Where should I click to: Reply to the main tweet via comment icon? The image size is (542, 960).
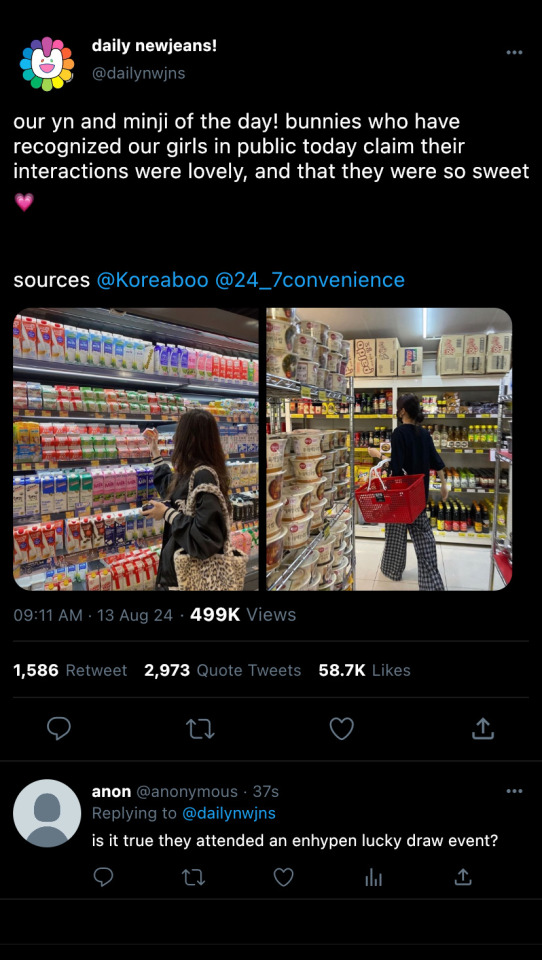[59, 729]
